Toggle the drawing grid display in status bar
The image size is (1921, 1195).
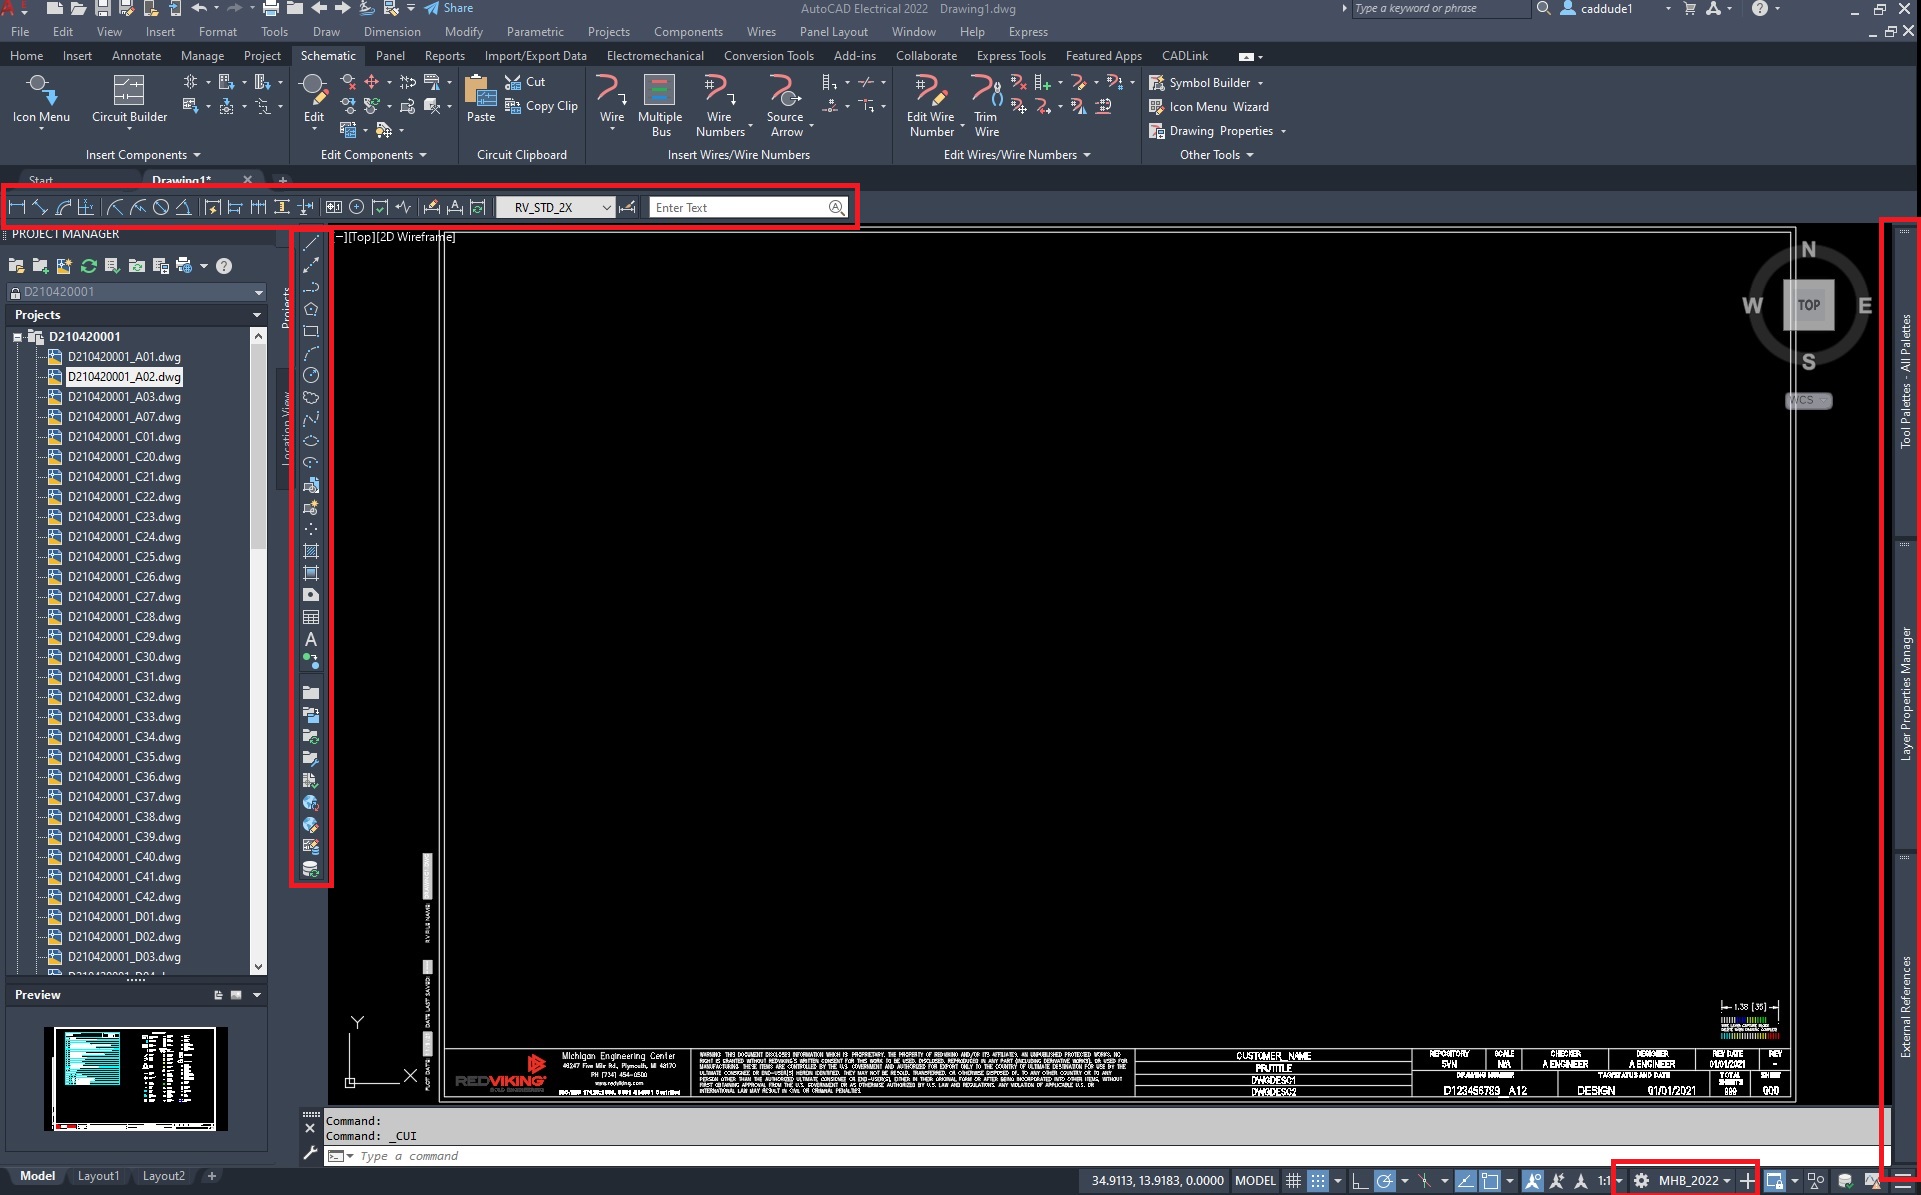tap(1293, 1181)
